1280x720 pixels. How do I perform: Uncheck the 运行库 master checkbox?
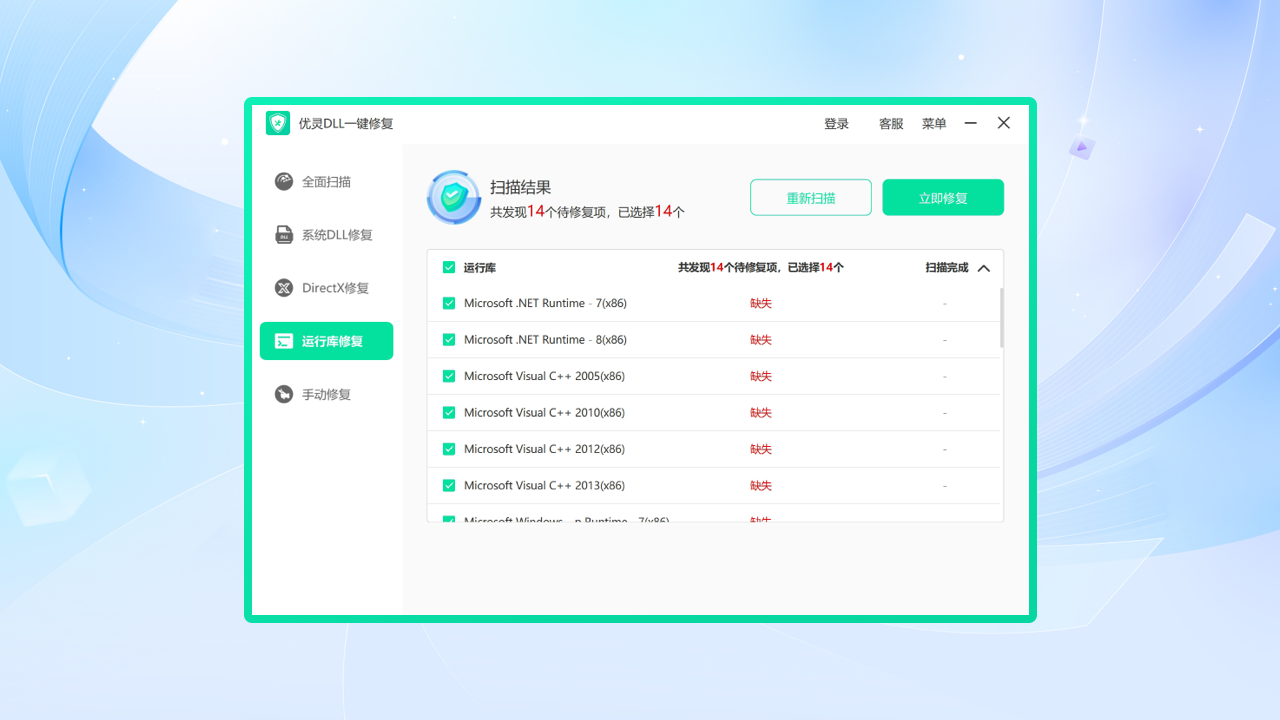coord(449,267)
